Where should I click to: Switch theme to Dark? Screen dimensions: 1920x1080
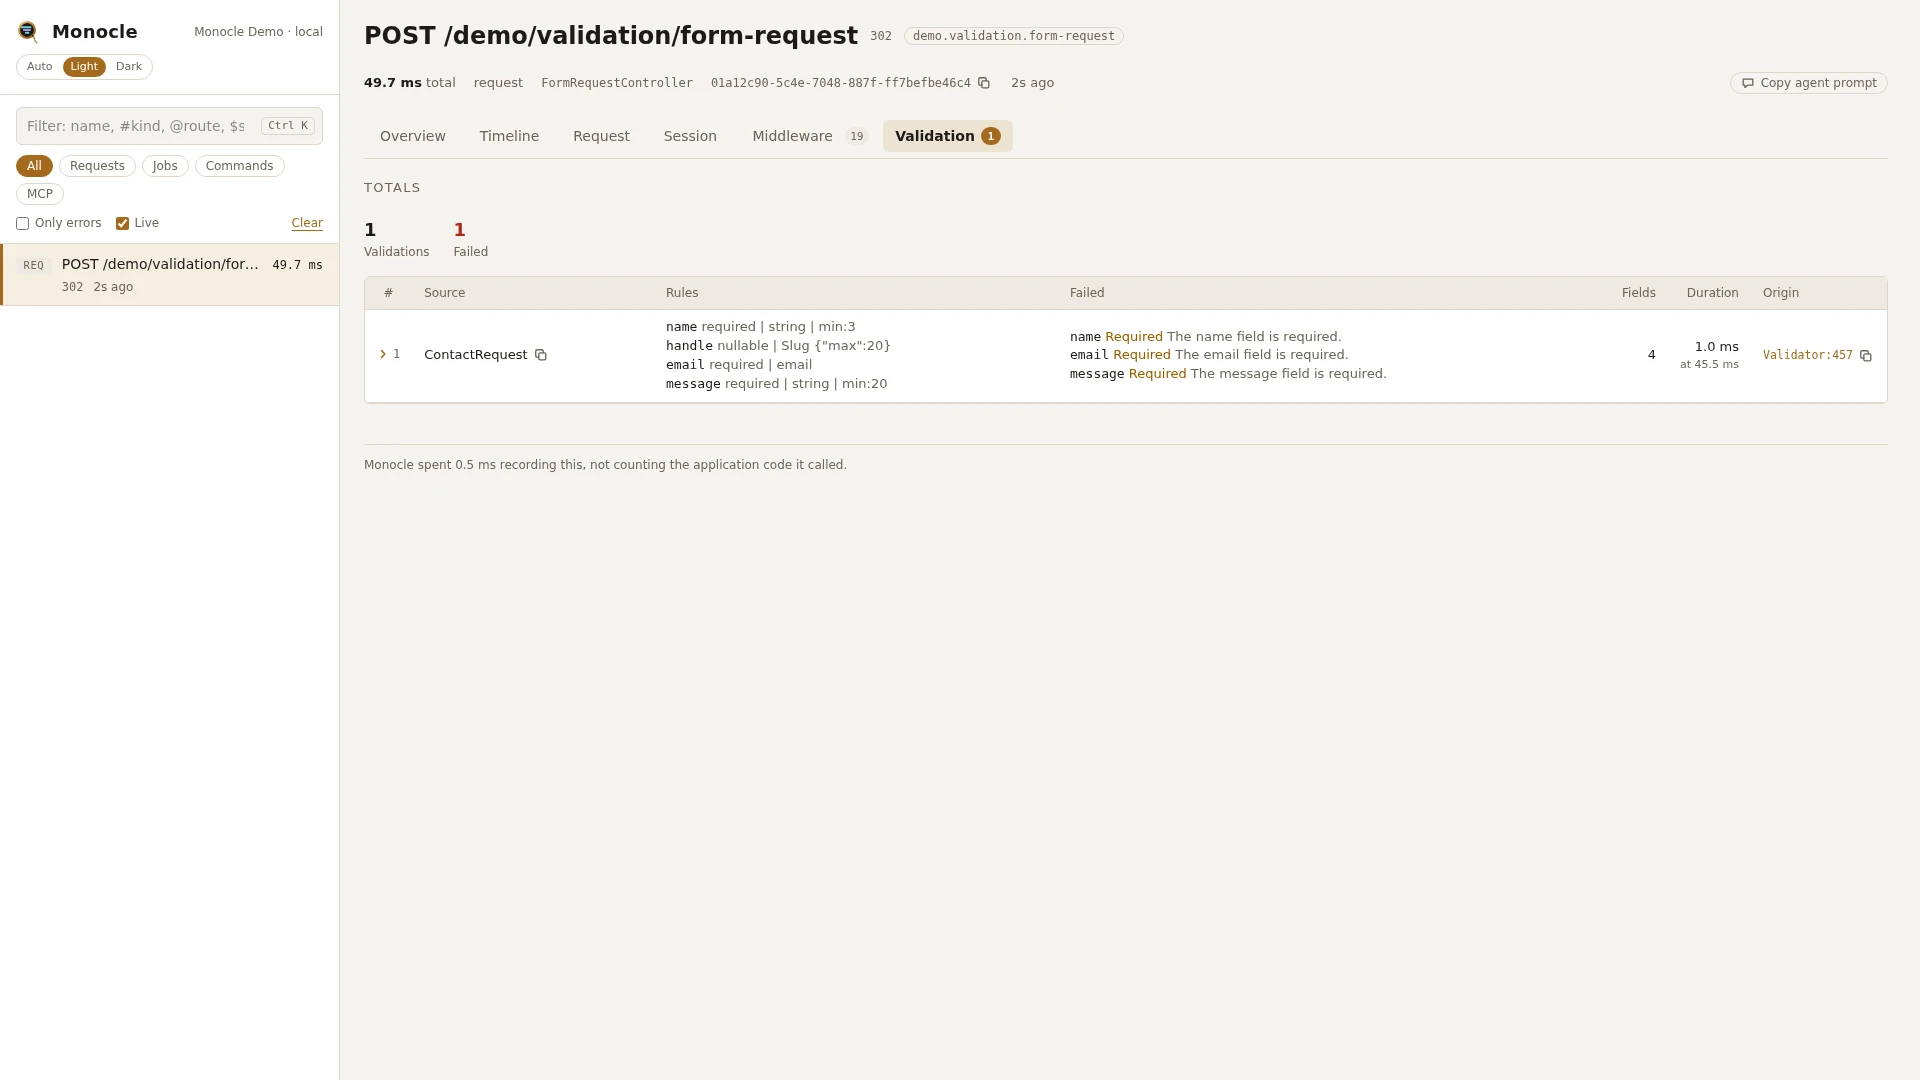(129, 67)
